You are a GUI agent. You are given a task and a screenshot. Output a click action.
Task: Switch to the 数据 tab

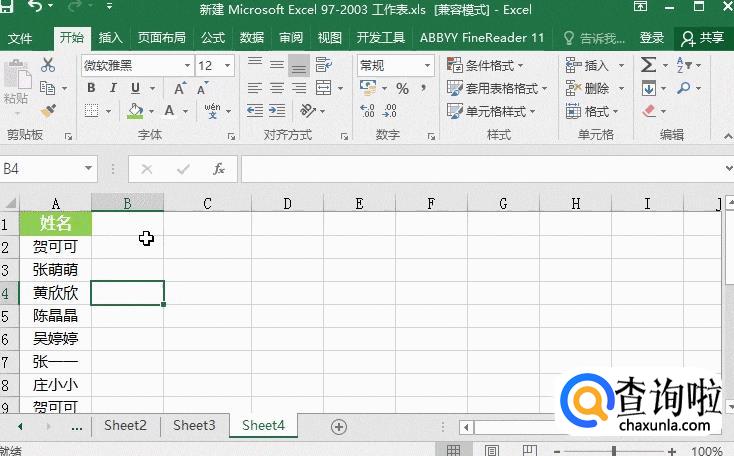pyautogui.click(x=252, y=38)
